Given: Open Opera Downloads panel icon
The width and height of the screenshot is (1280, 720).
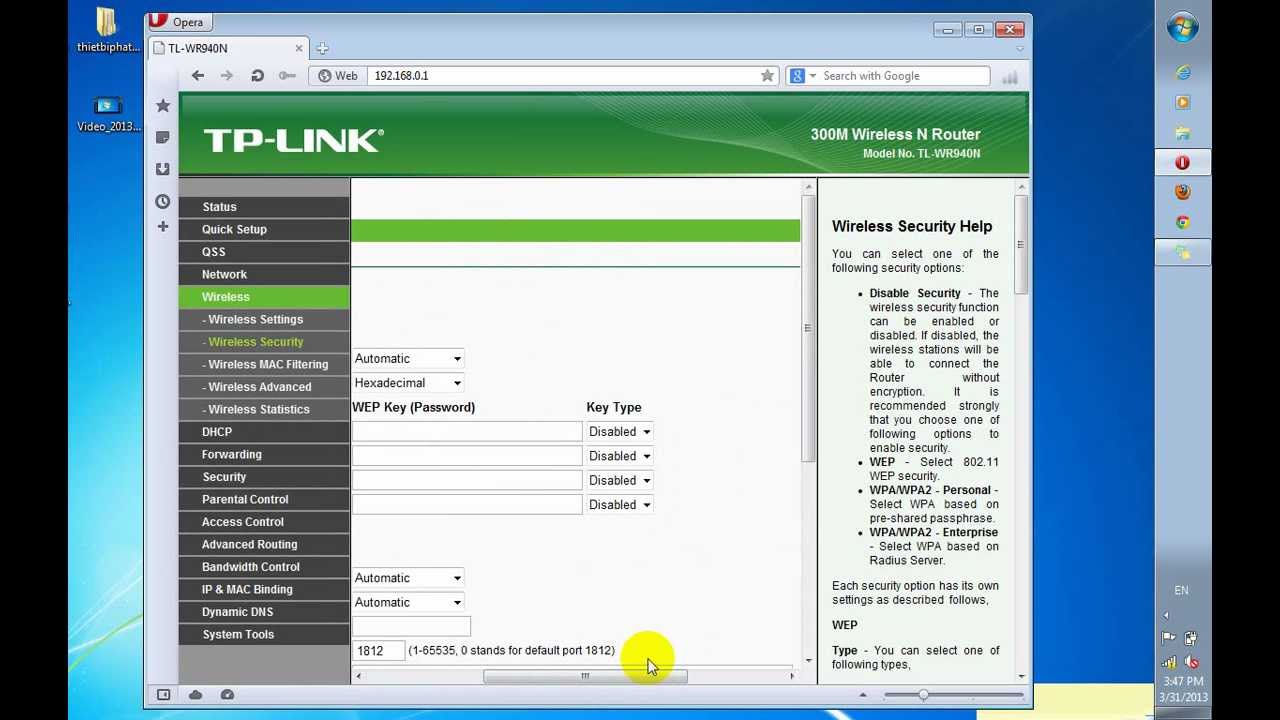Looking at the screenshot, I should click(x=163, y=169).
